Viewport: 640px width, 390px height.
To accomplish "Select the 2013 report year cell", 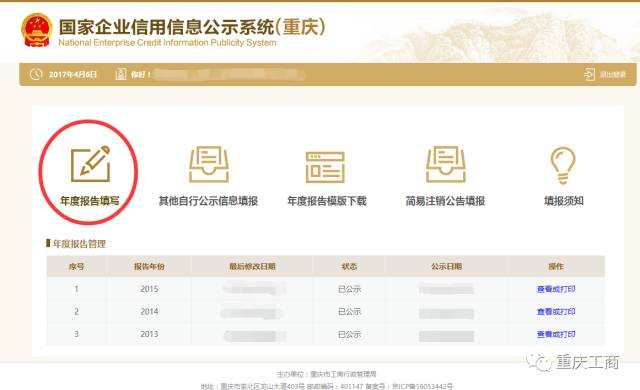I will click(x=149, y=334).
